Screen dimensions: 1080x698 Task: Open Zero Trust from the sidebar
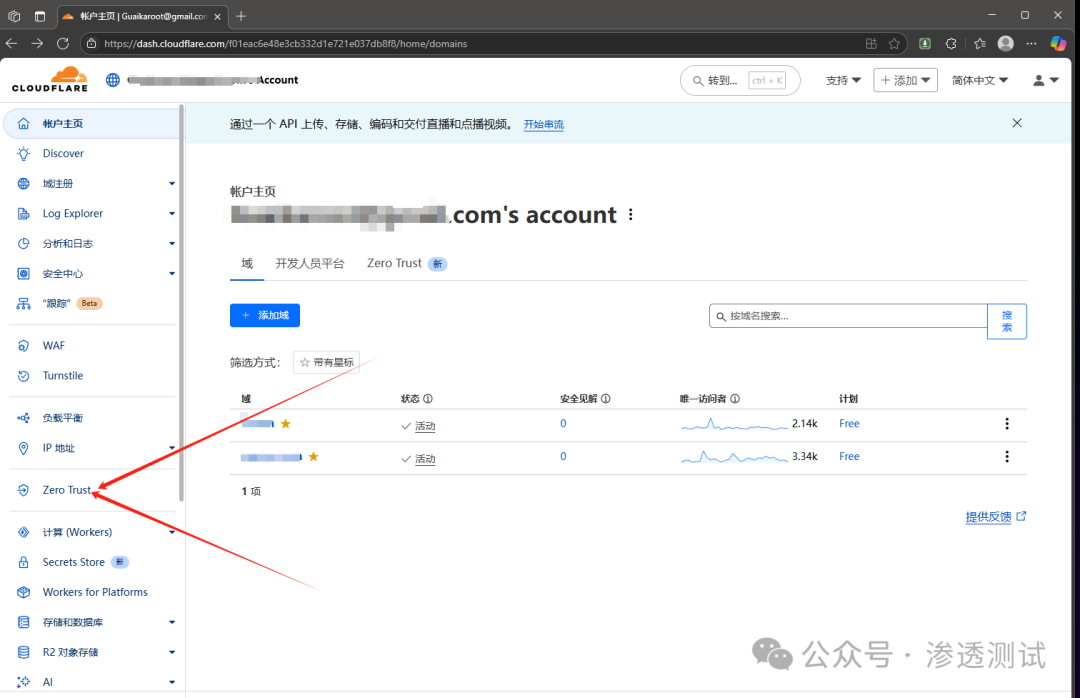[x=66, y=490]
